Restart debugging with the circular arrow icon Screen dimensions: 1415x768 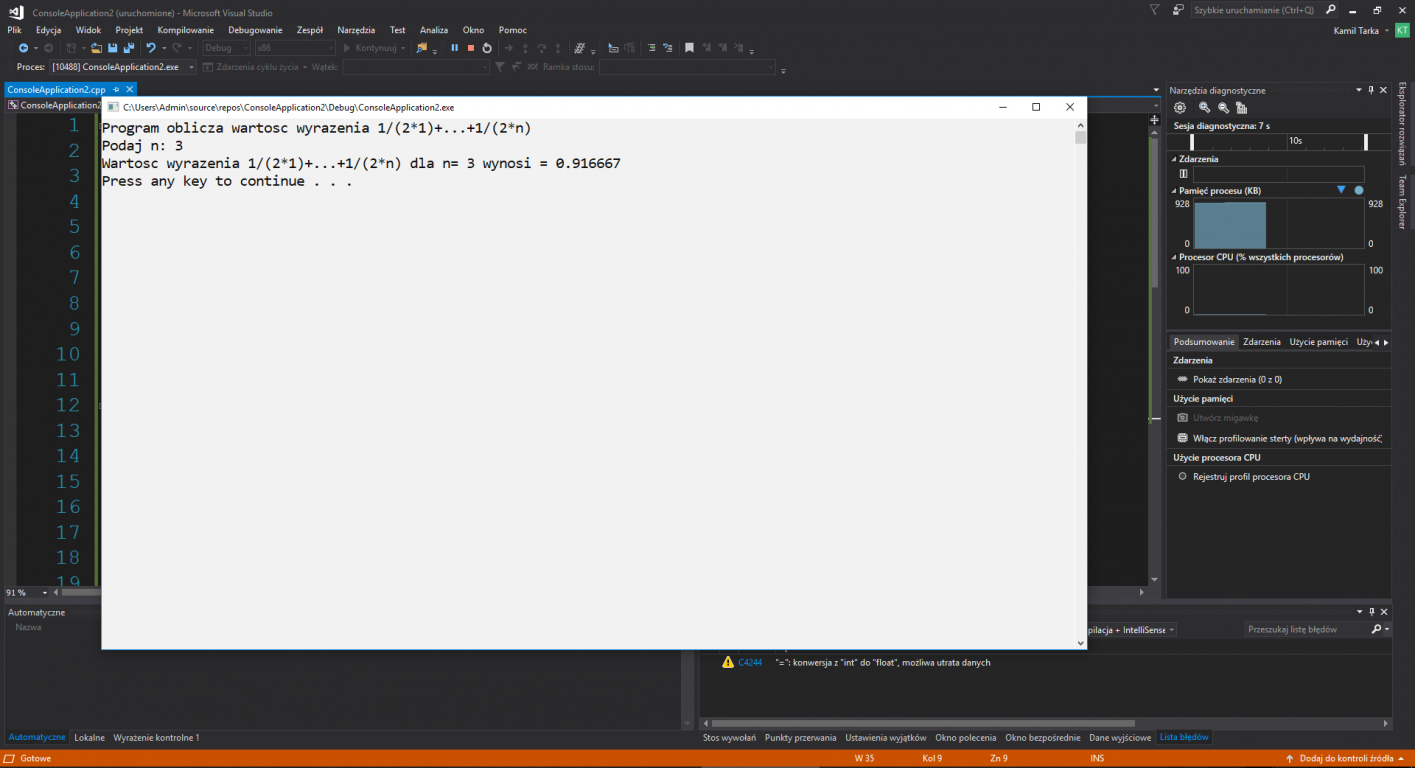tap(487, 48)
